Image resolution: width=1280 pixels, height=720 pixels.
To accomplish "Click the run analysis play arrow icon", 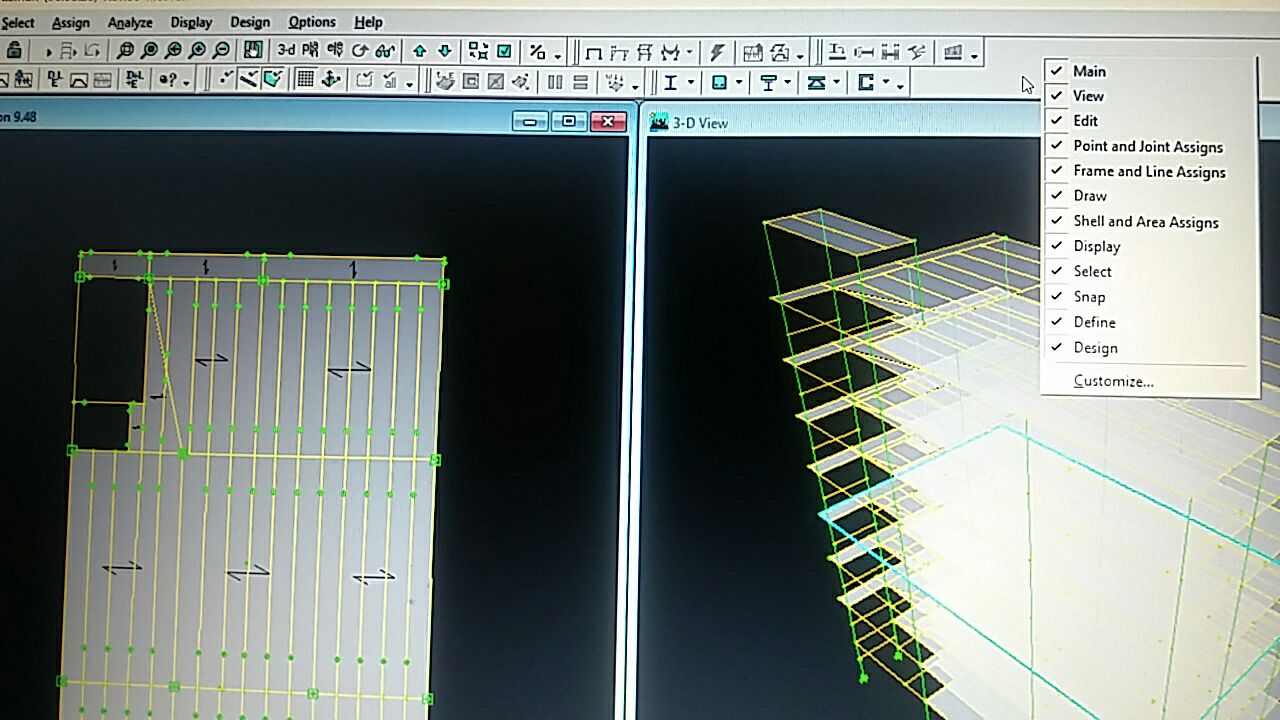I will [48, 51].
